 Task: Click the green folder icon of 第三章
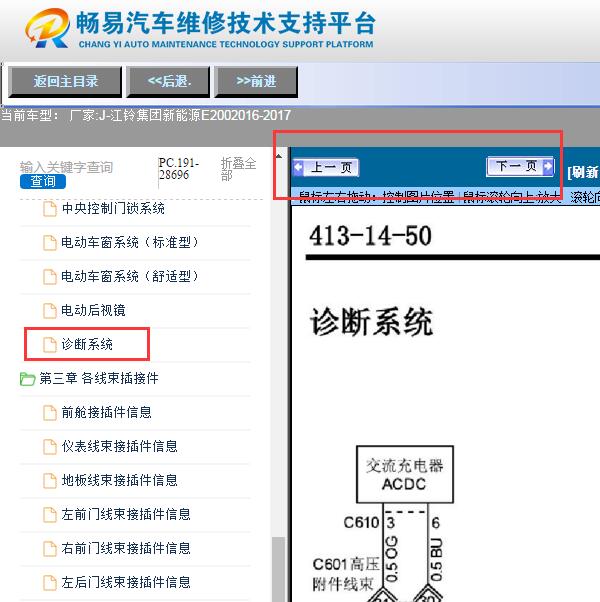pos(27,379)
